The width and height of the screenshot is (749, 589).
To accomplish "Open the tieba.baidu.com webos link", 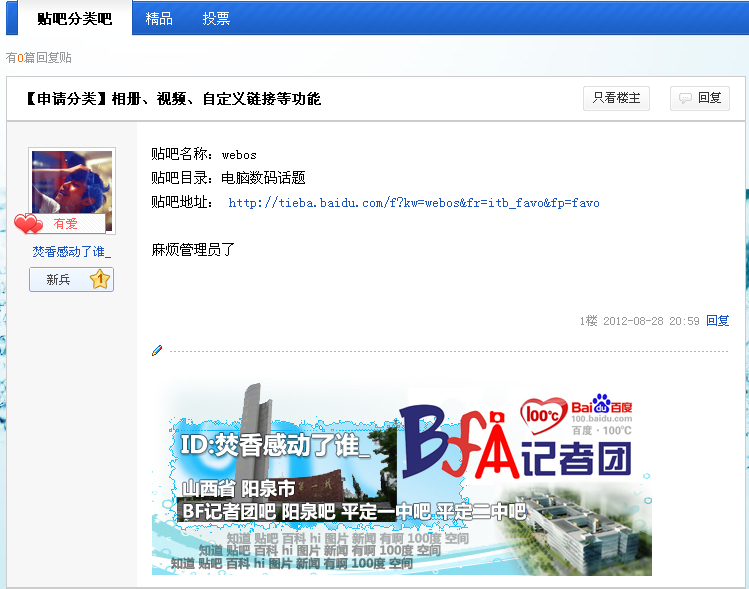I will 414,203.
